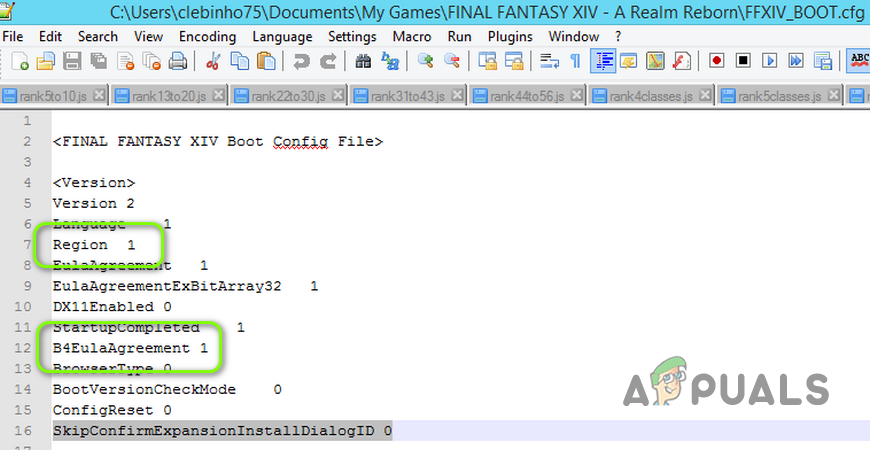The width and height of the screenshot is (870, 450).
Task: Open the Window menu
Action: click(574, 37)
